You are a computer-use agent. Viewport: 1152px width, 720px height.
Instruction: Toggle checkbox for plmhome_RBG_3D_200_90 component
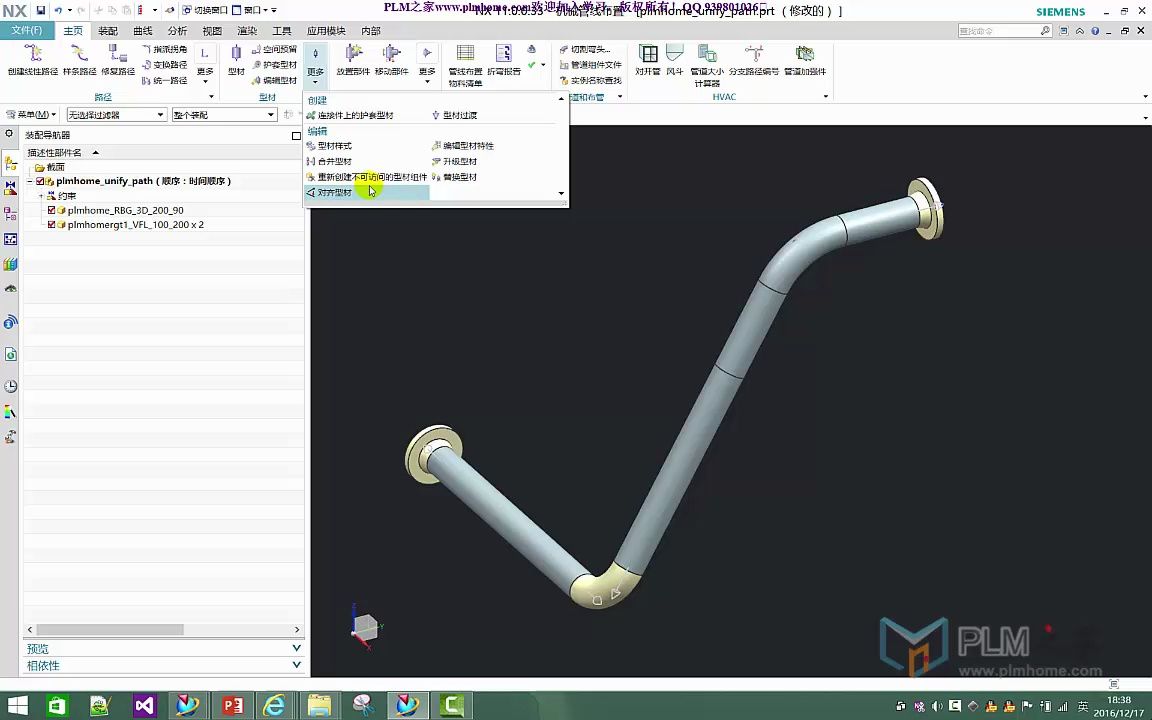coord(51,210)
